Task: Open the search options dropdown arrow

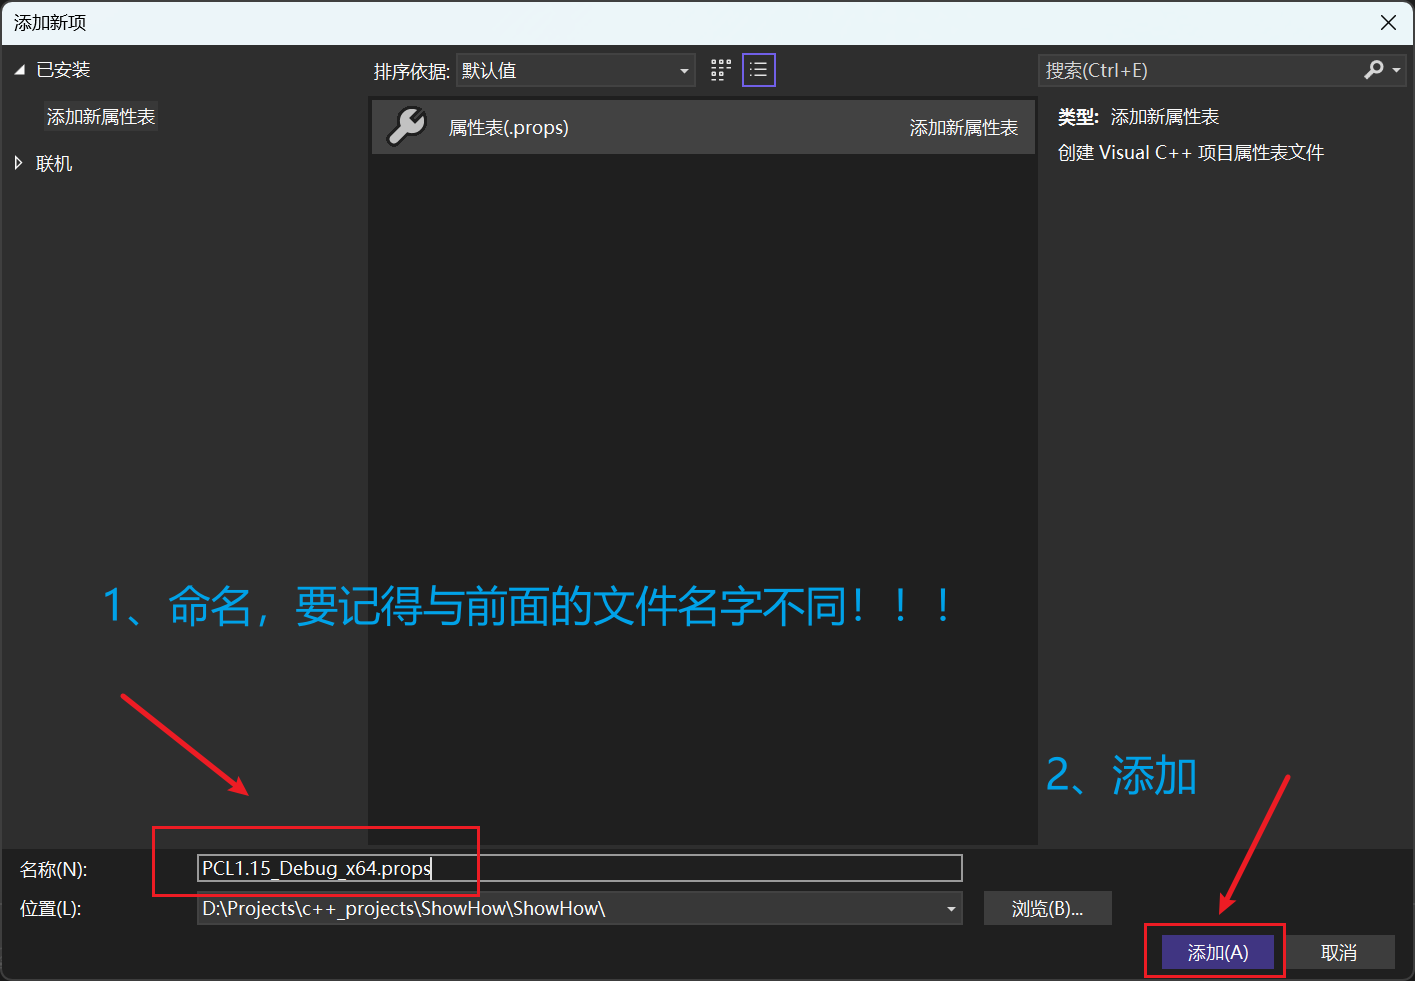Action: click(x=1396, y=70)
